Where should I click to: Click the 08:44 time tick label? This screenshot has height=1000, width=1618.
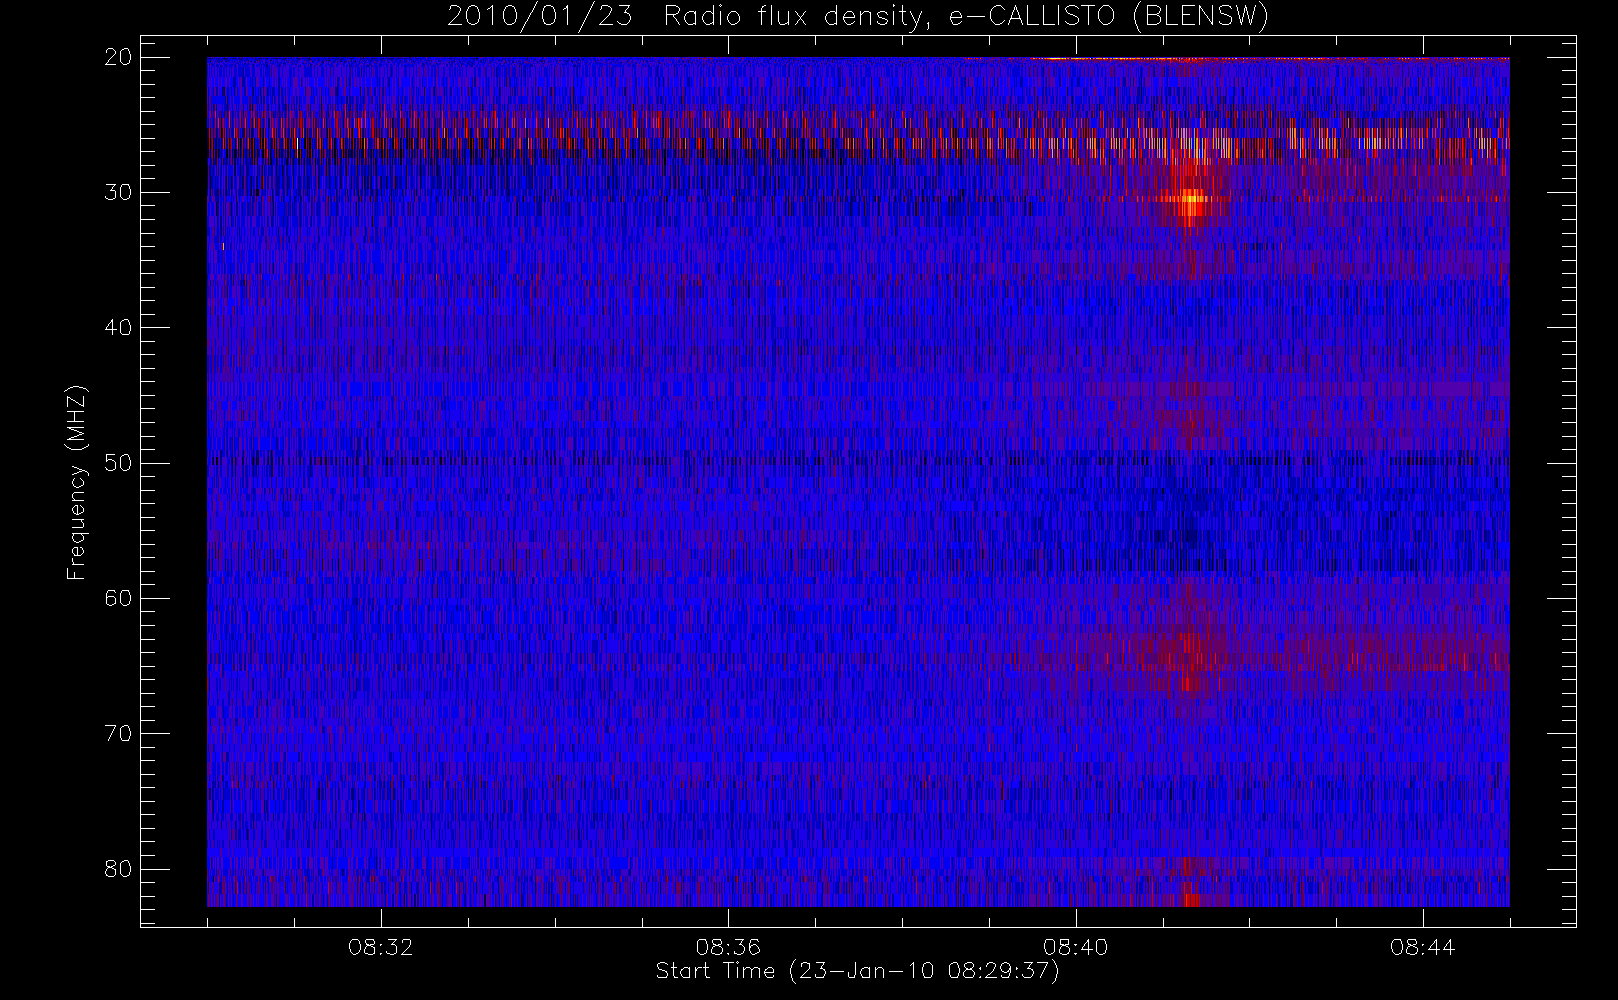[1422, 947]
